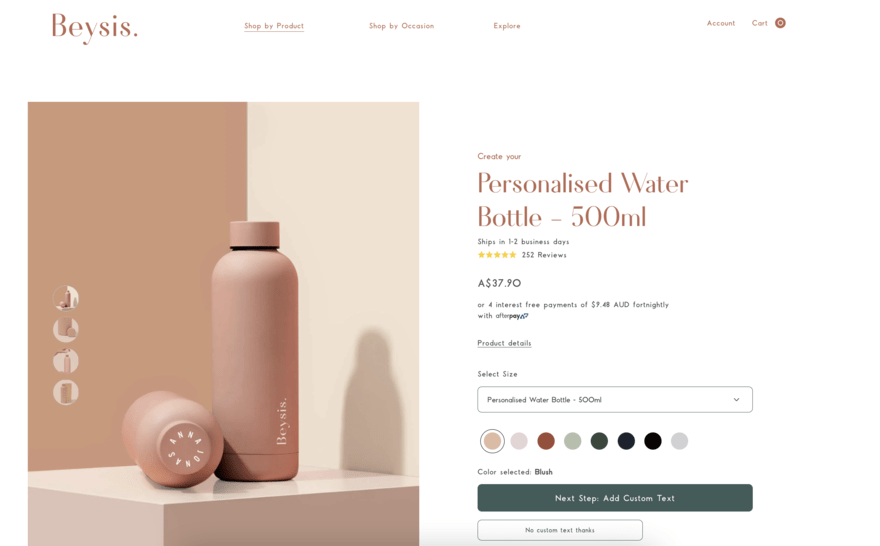The width and height of the screenshot is (880, 546).
Task: Select third product thumbnail image
Action: pos(66,361)
